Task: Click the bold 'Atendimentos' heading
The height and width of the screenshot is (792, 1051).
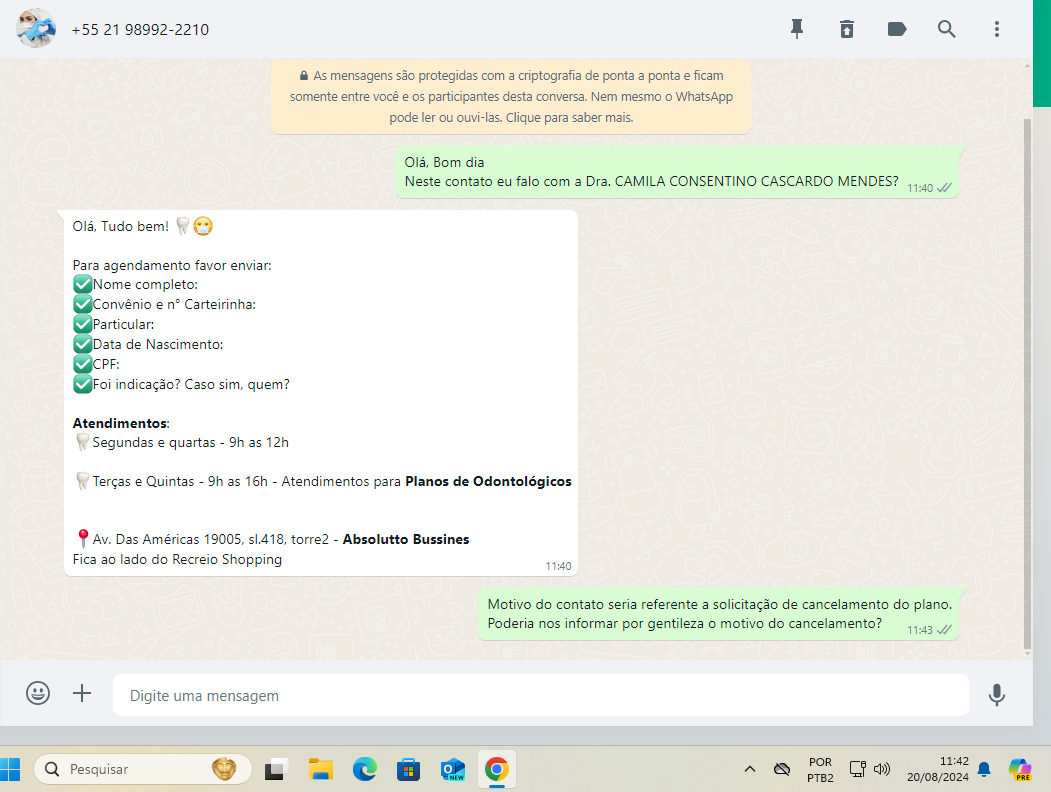Action: [120, 423]
